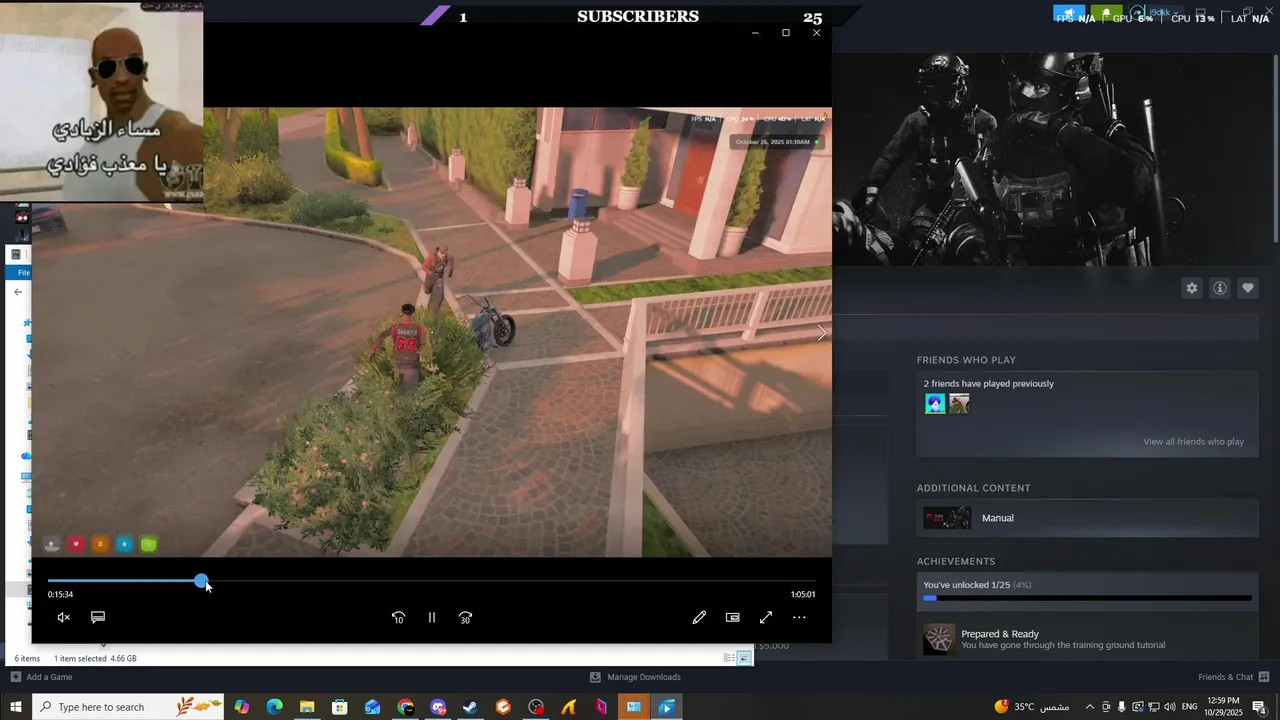Screen dimensions: 1280x720
Task: Click the back arrow in File Explorer
Action: 18,292
